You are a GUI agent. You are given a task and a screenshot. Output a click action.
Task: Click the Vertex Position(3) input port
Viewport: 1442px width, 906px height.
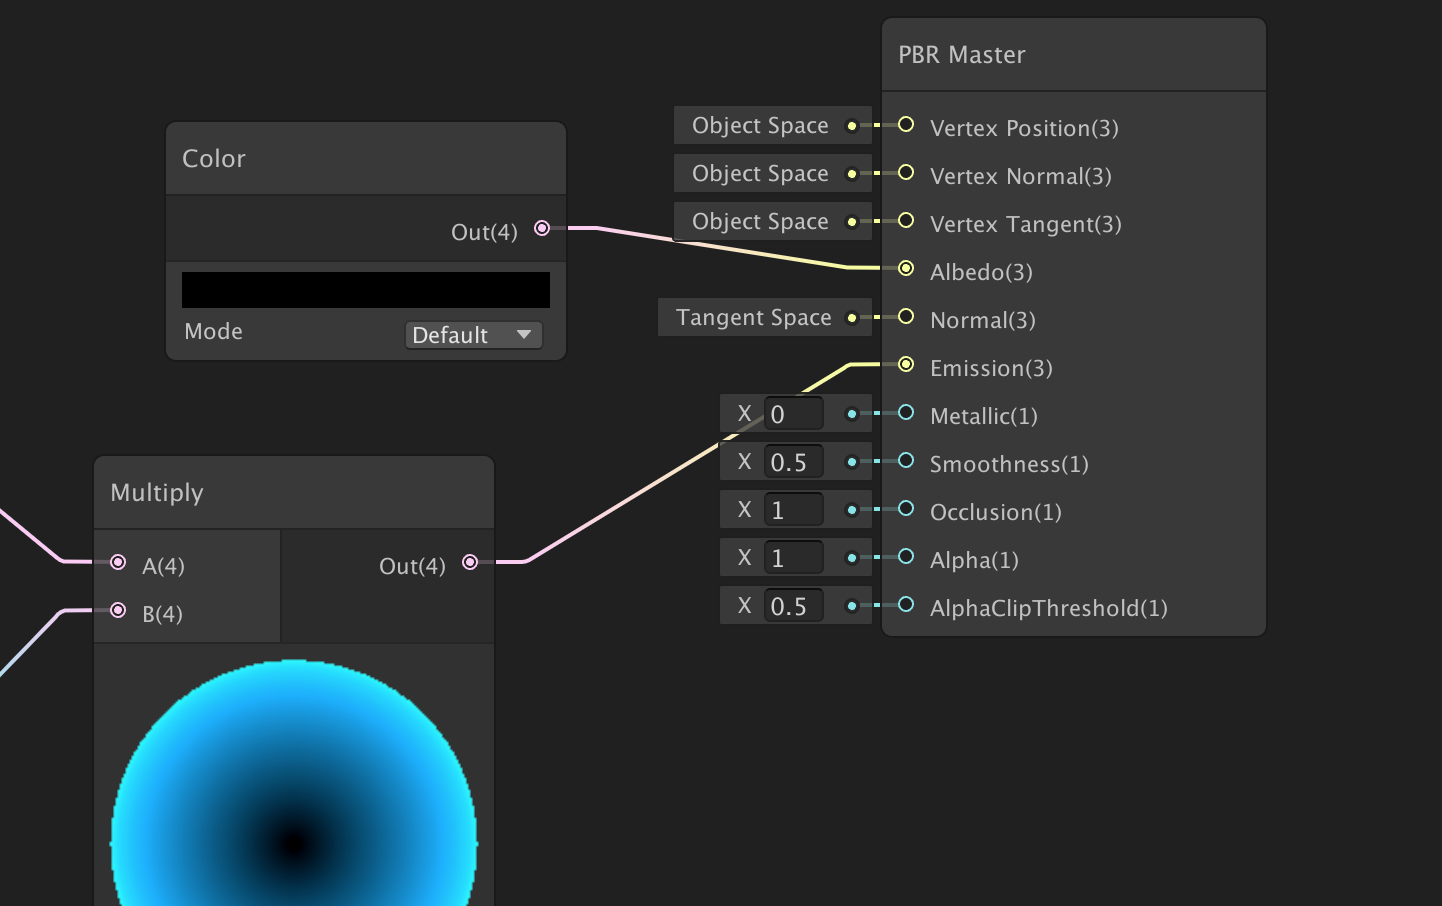(x=906, y=124)
